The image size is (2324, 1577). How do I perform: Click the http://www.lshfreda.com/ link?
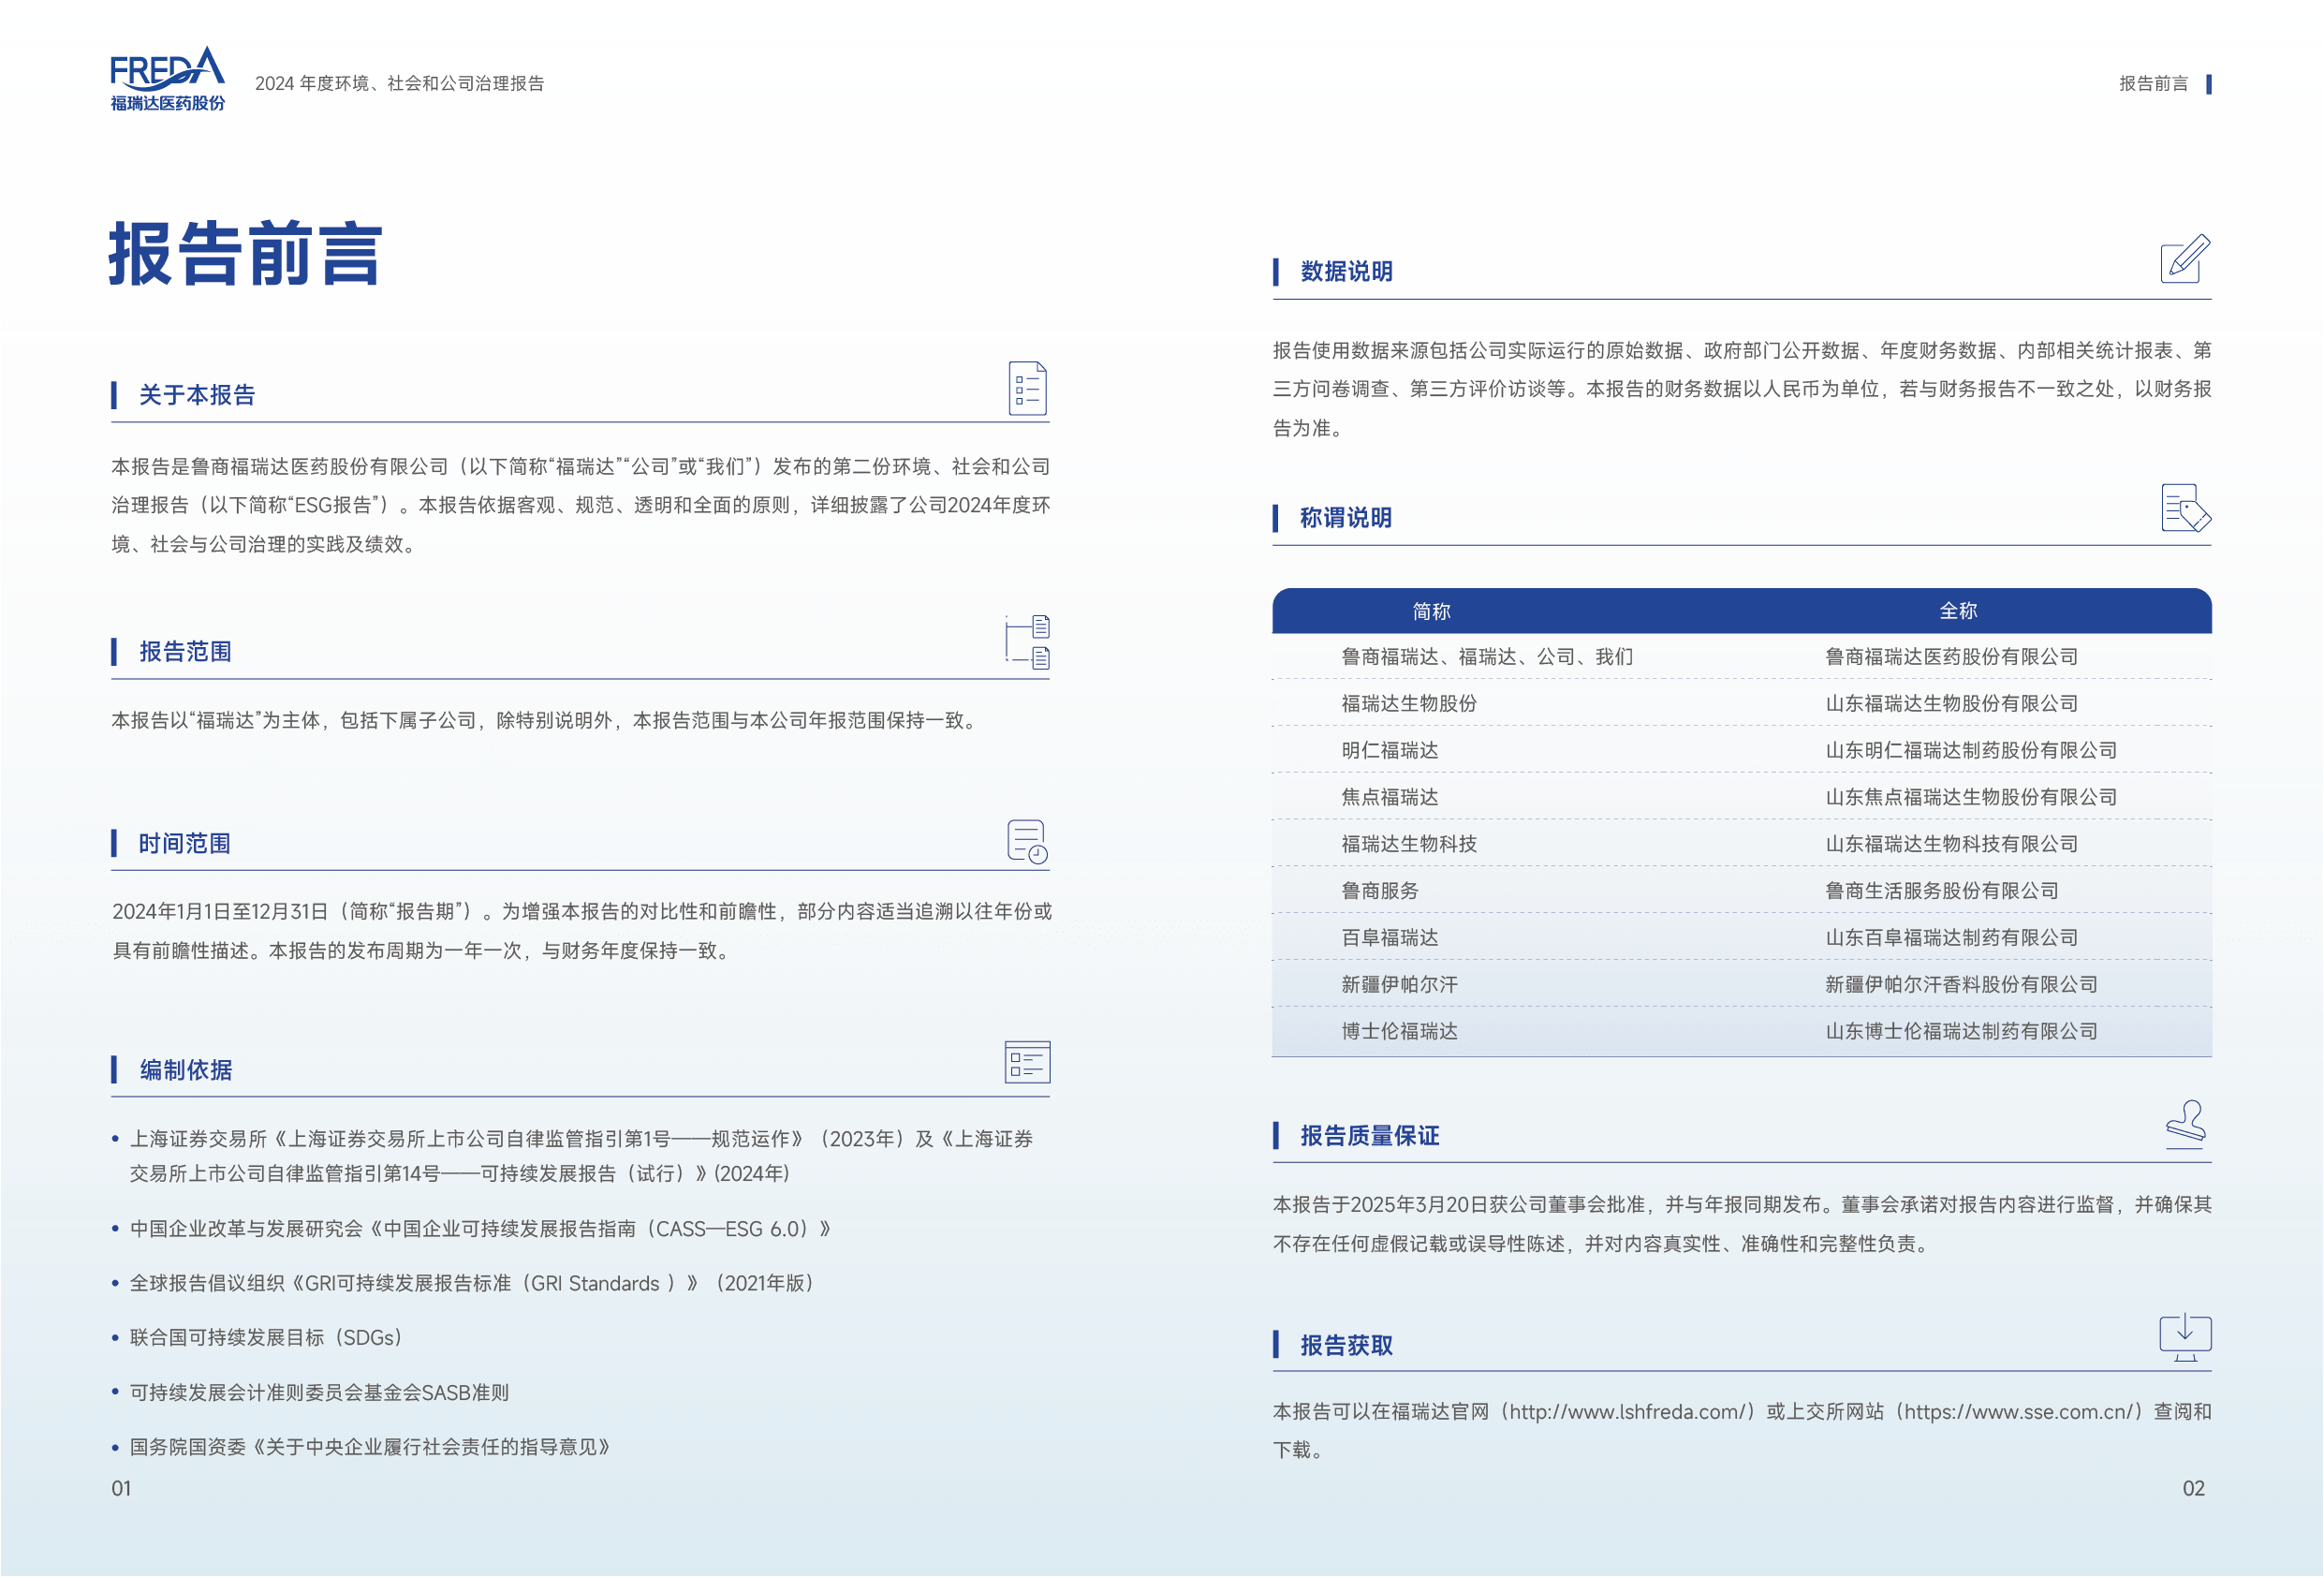coord(1627,1411)
